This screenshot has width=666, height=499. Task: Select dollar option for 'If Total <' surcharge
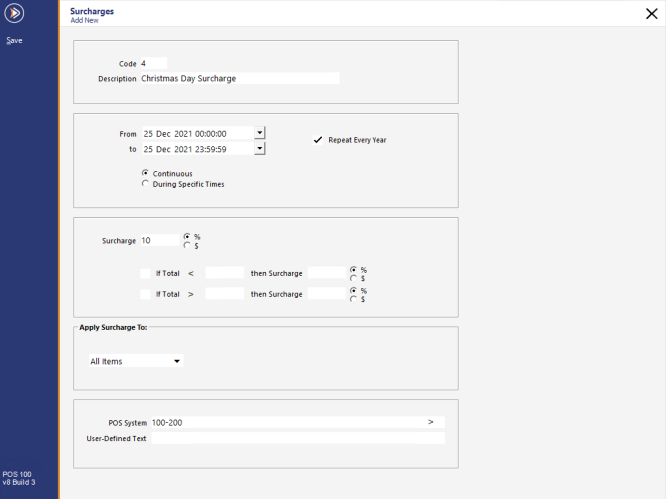pos(353,278)
